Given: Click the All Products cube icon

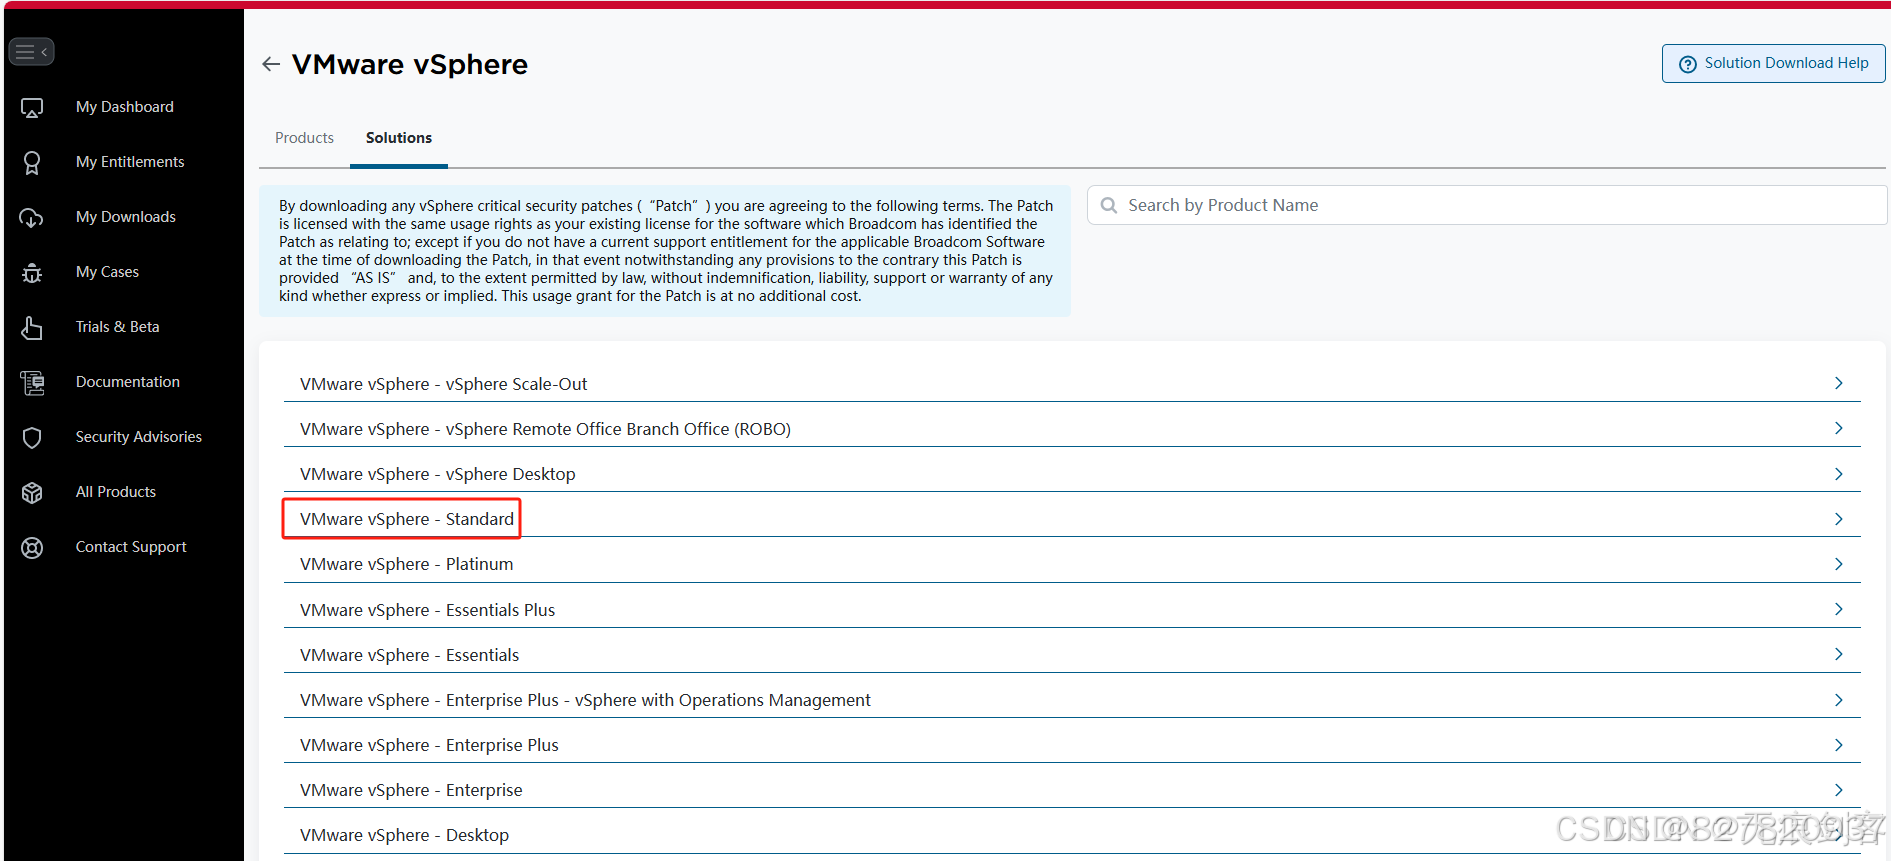Looking at the screenshot, I should coord(32,492).
